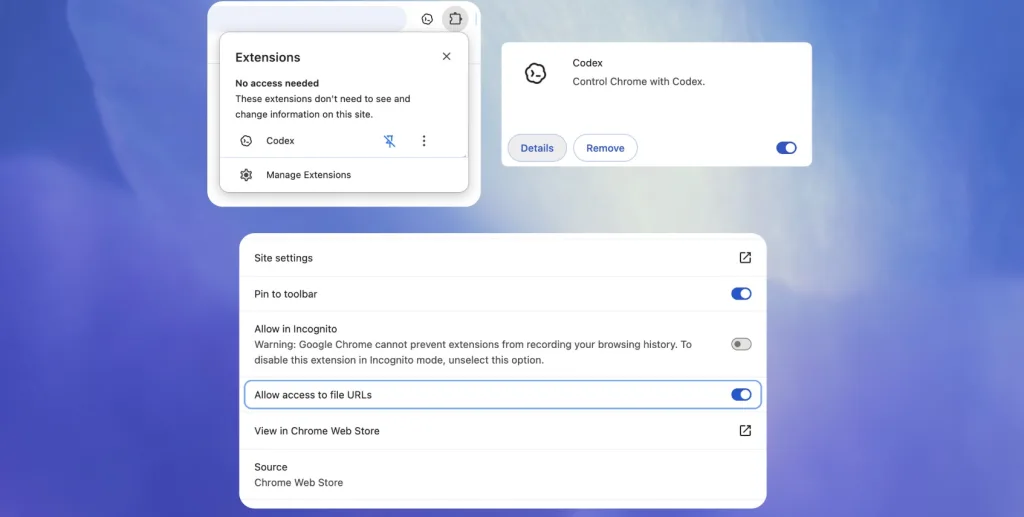Open View in Chrome Web Store icon
The image size is (1024, 517).
pyautogui.click(x=745, y=430)
